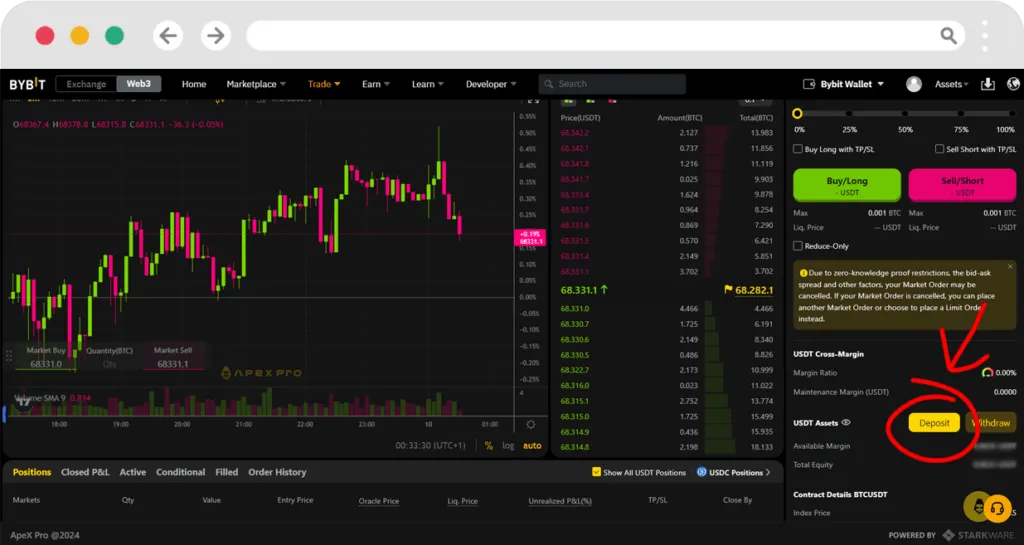Focus the Bybit Search field

point(612,84)
